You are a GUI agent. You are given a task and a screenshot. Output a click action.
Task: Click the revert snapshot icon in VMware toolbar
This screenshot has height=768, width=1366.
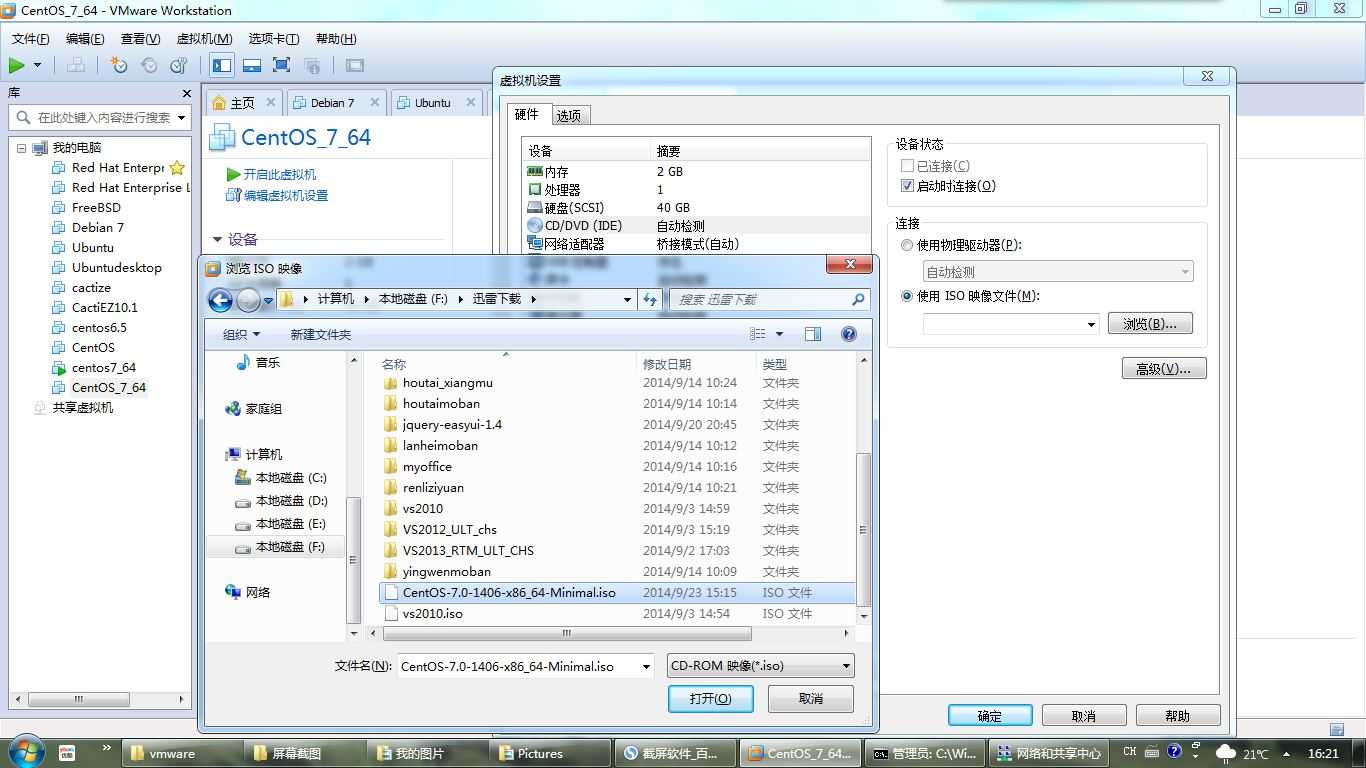click(x=149, y=65)
